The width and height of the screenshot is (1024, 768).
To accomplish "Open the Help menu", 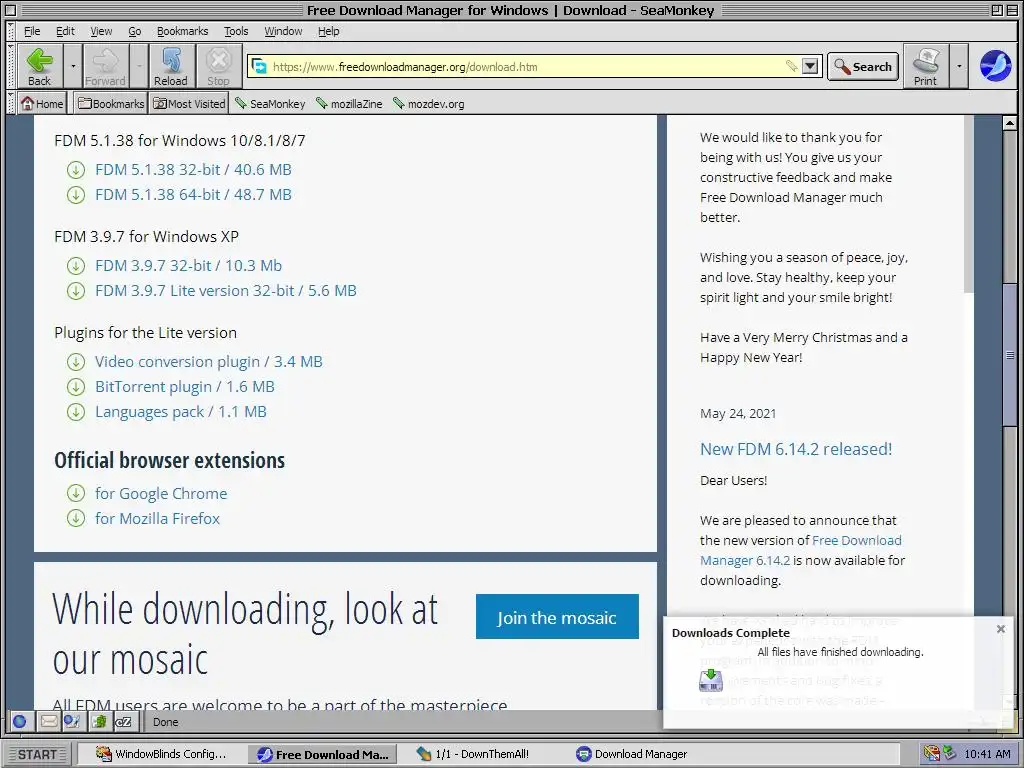I will click(328, 31).
